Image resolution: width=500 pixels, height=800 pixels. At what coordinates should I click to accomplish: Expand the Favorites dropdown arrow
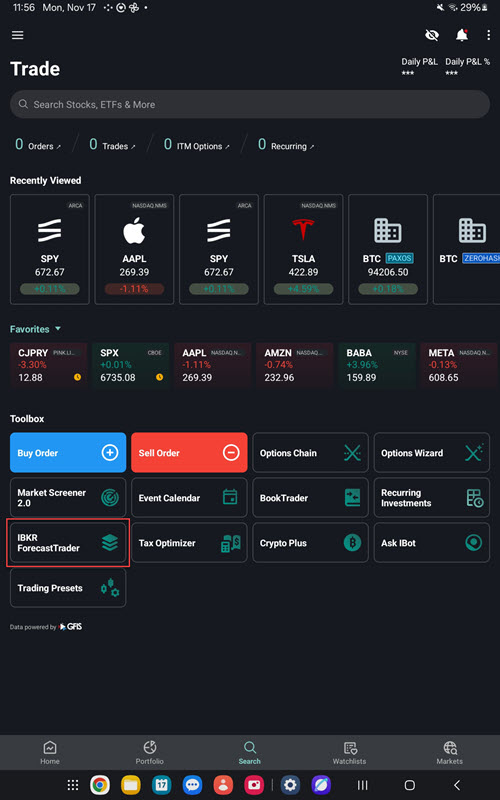click(x=58, y=329)
